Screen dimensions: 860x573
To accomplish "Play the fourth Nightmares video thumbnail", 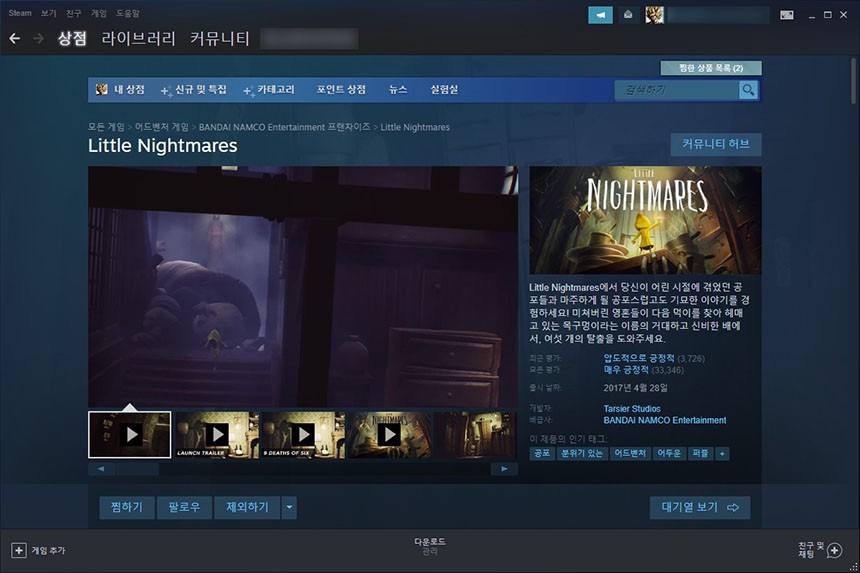I will tap(389, 435).
